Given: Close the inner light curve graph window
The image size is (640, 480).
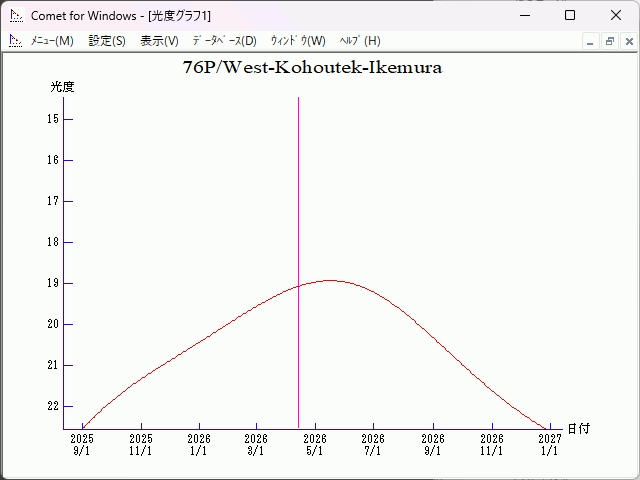Looking at the screenshot, I should click(x=628, y=41).
